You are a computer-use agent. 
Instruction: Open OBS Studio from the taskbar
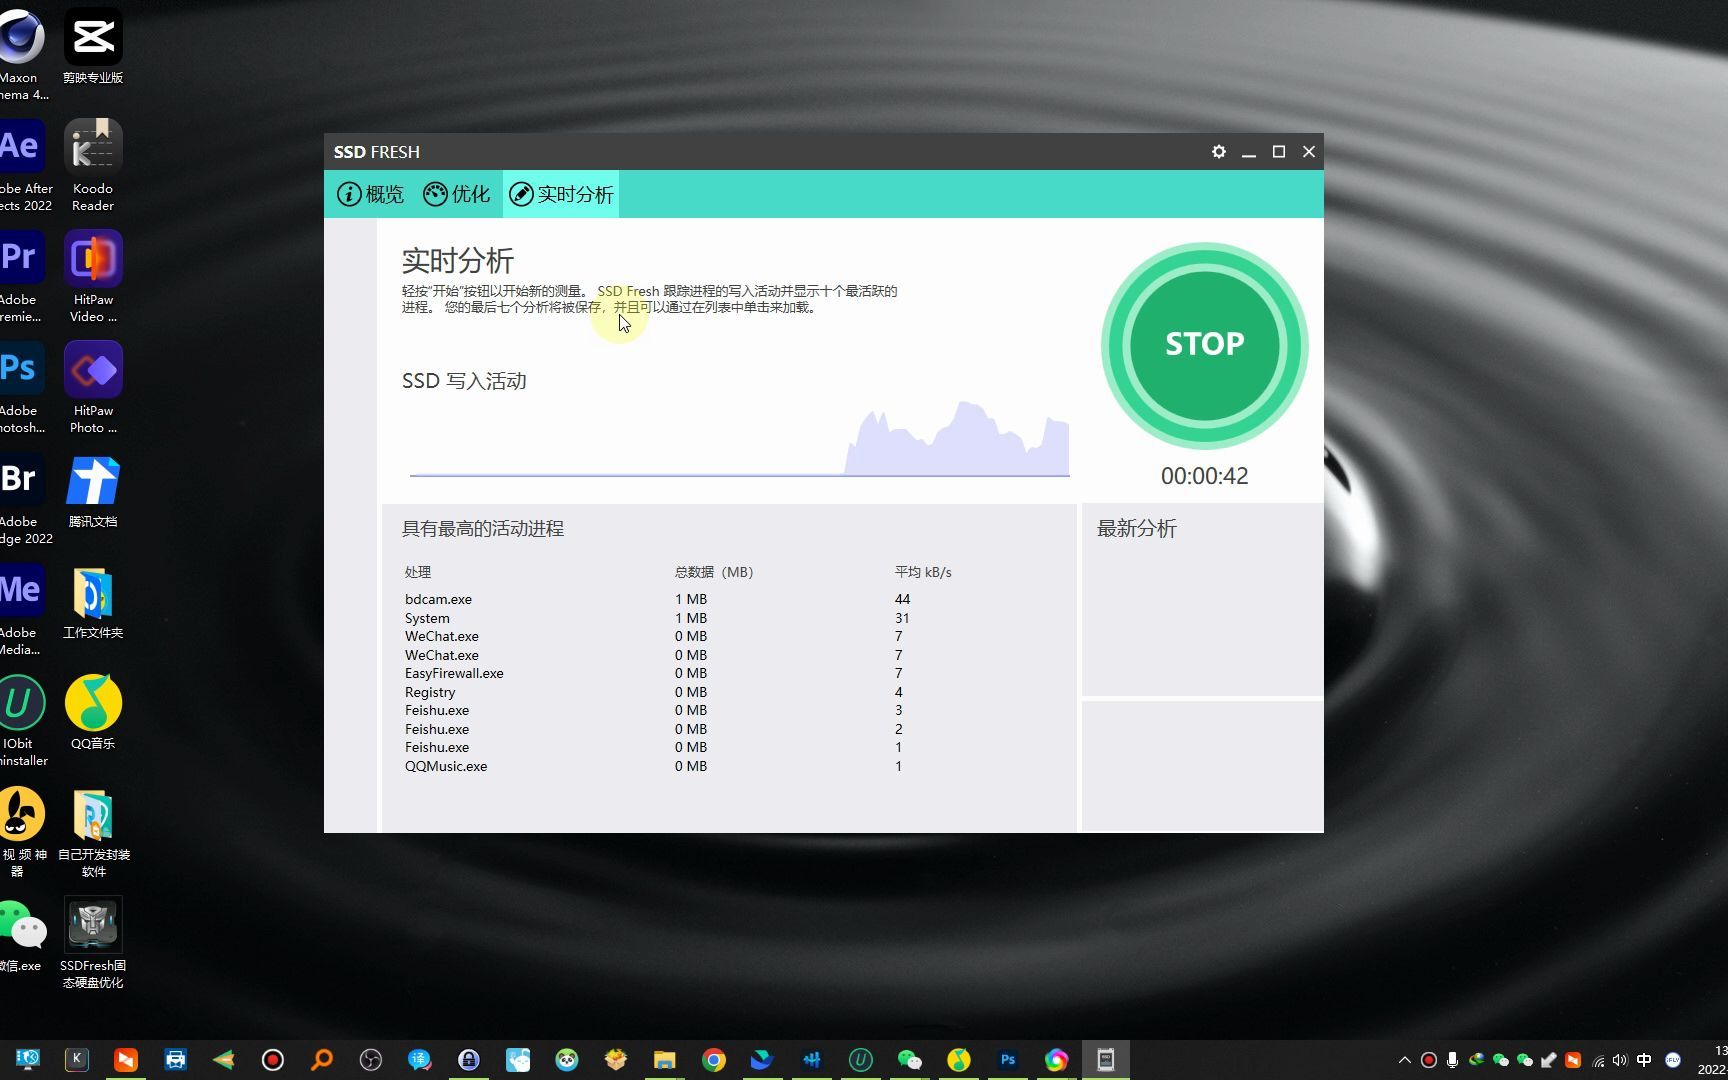[371, 1060]
